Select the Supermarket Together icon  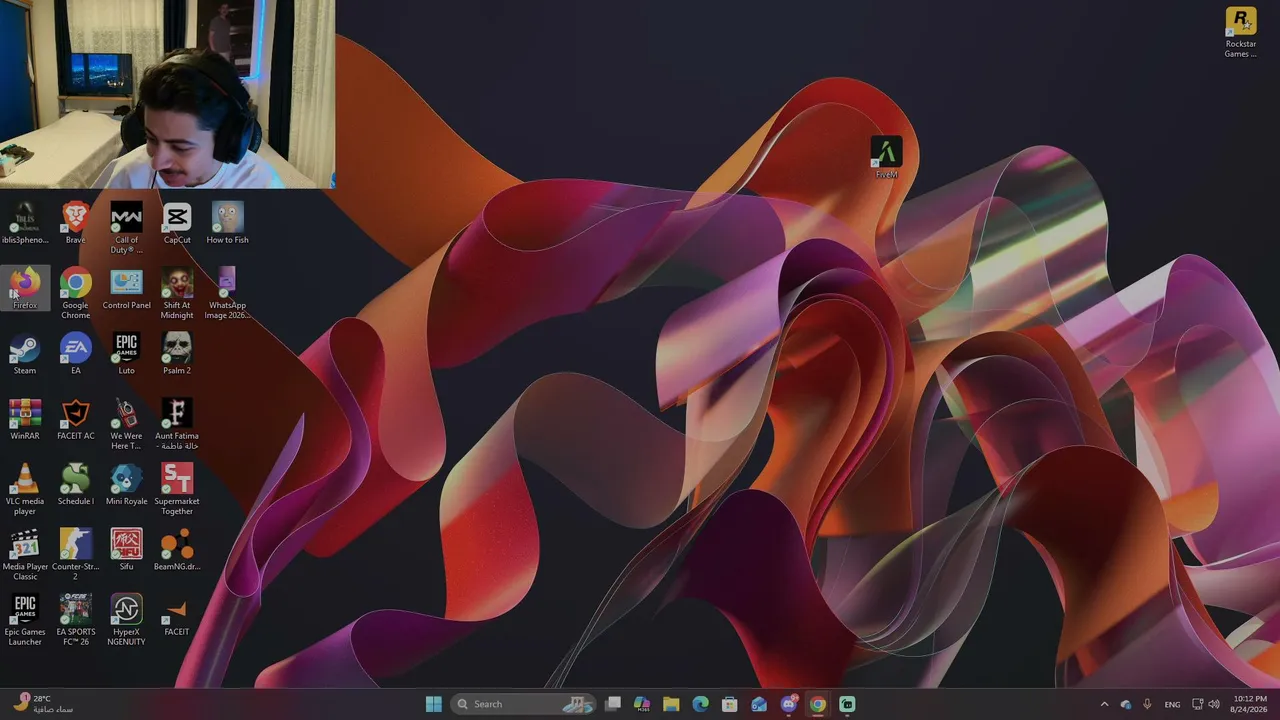[x=177, y=490]
